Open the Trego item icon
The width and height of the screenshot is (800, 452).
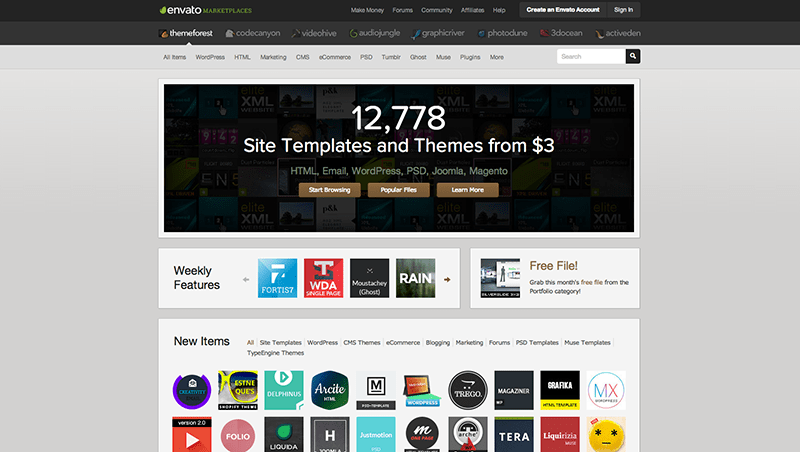pos(468,390)
